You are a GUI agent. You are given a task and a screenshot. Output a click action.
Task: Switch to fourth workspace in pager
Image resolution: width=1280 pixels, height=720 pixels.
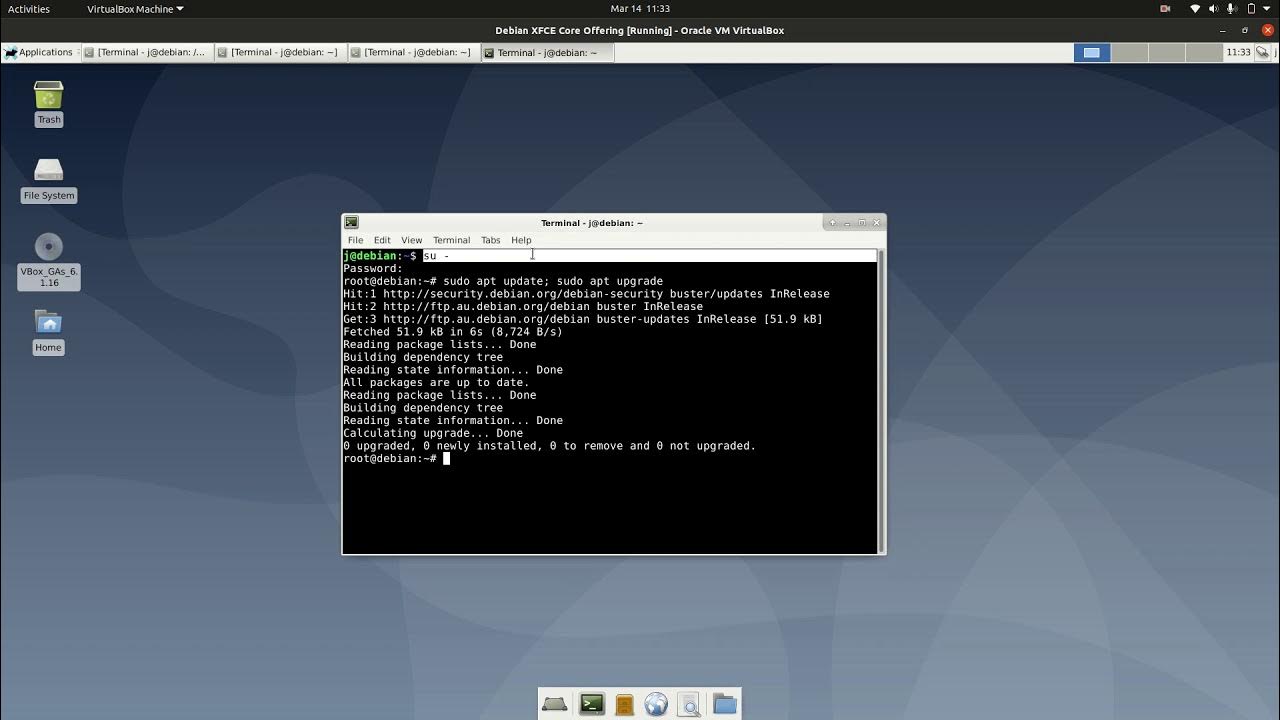(x=1203, y=52)
